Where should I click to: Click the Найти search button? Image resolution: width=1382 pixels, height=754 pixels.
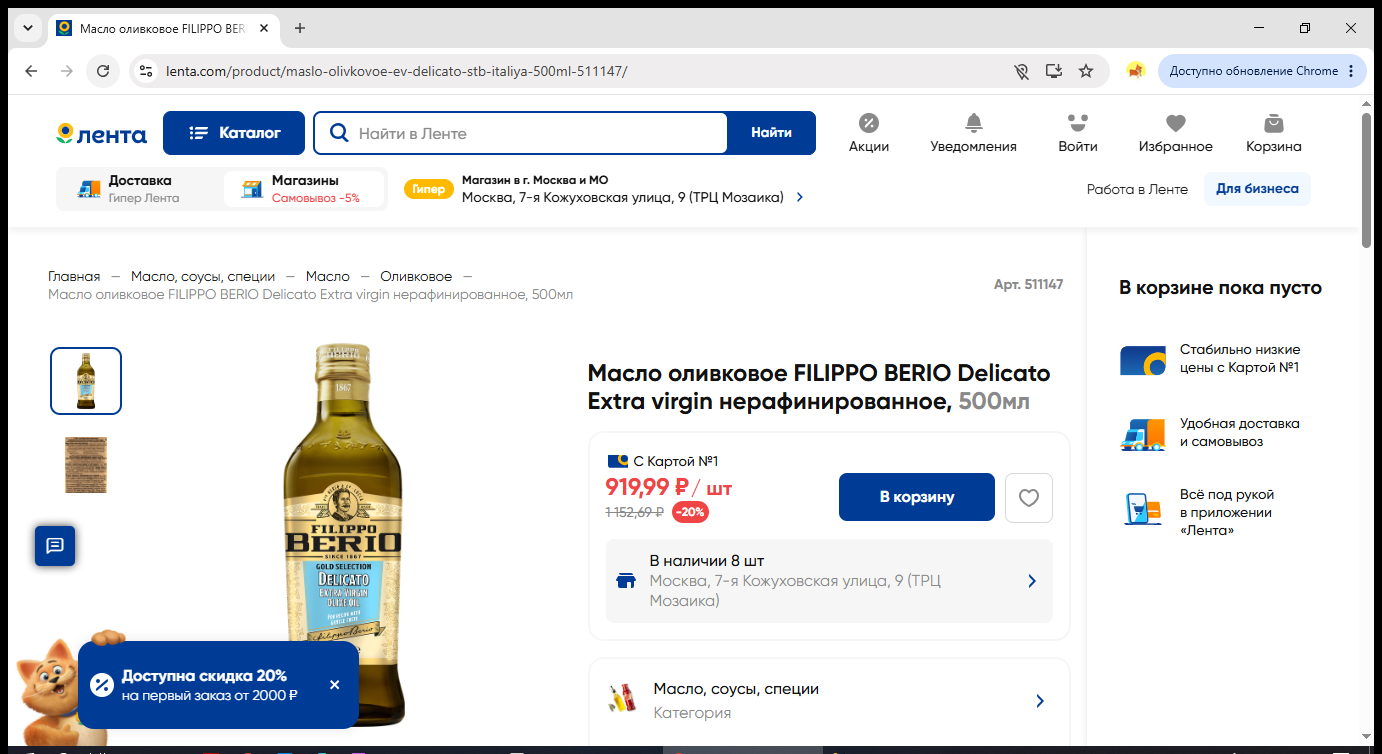pos(771,133)
